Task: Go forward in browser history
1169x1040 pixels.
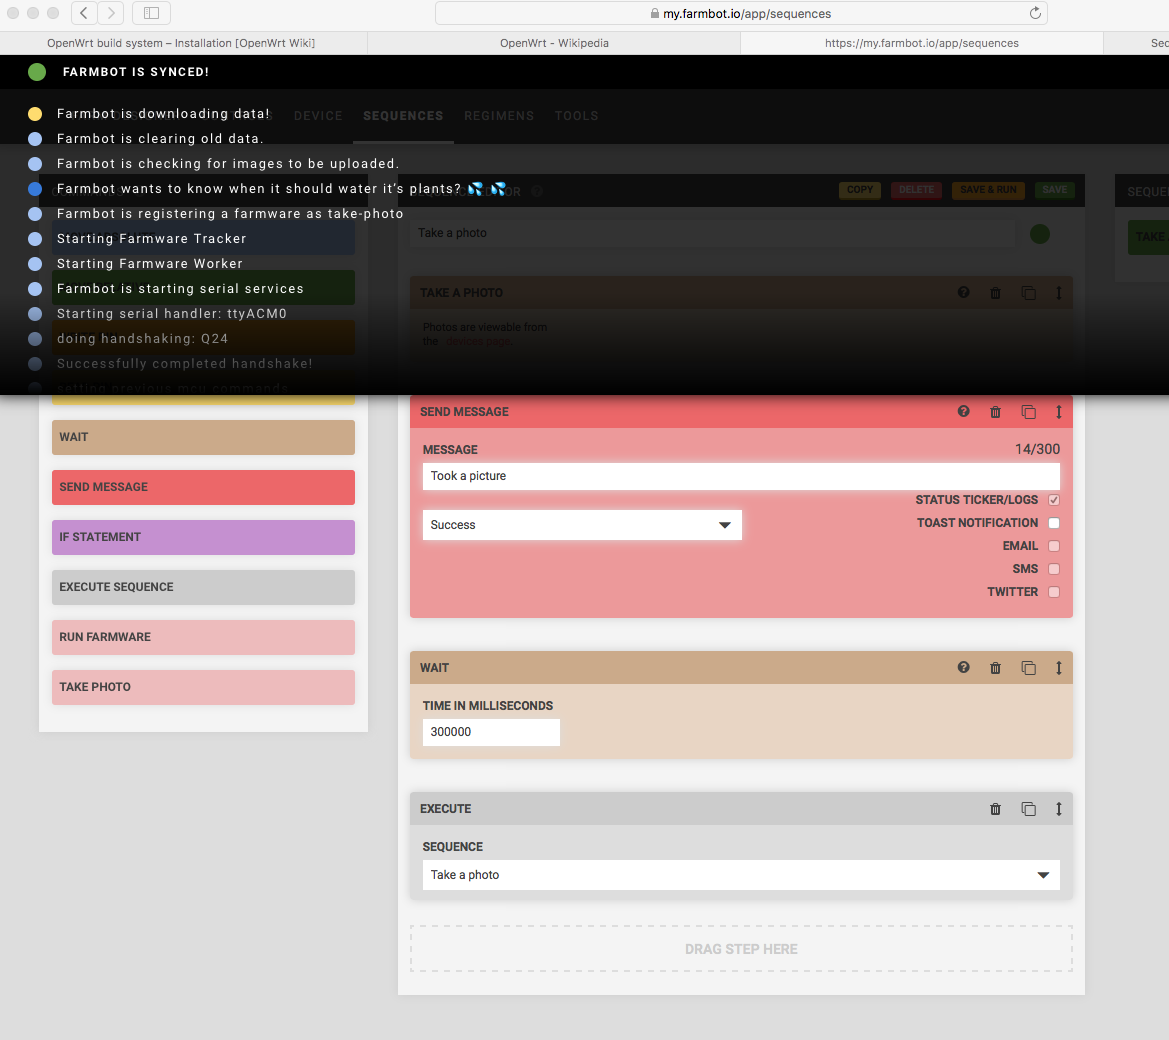Action: (111, 13)
